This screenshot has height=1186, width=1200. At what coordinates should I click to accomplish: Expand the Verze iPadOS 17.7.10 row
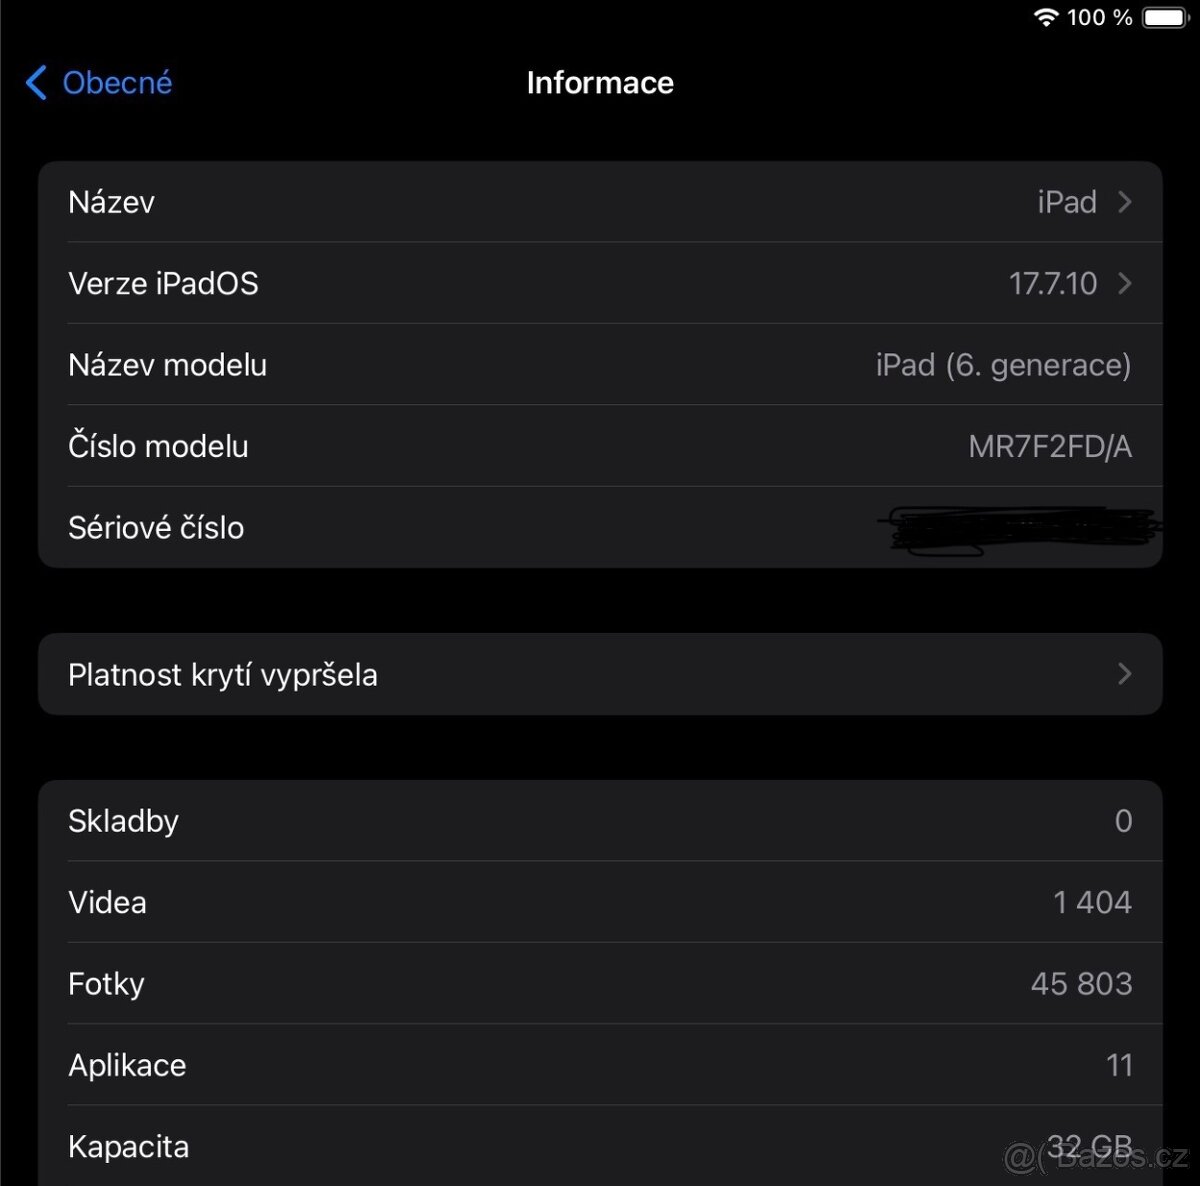click(600, 283)
